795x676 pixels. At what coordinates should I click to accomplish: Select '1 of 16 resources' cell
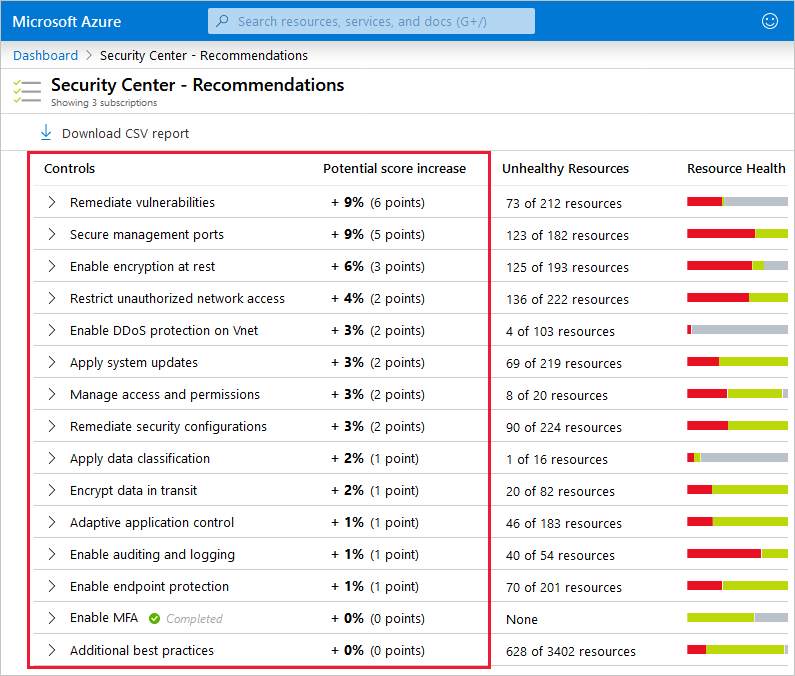[x=557, y=459]
